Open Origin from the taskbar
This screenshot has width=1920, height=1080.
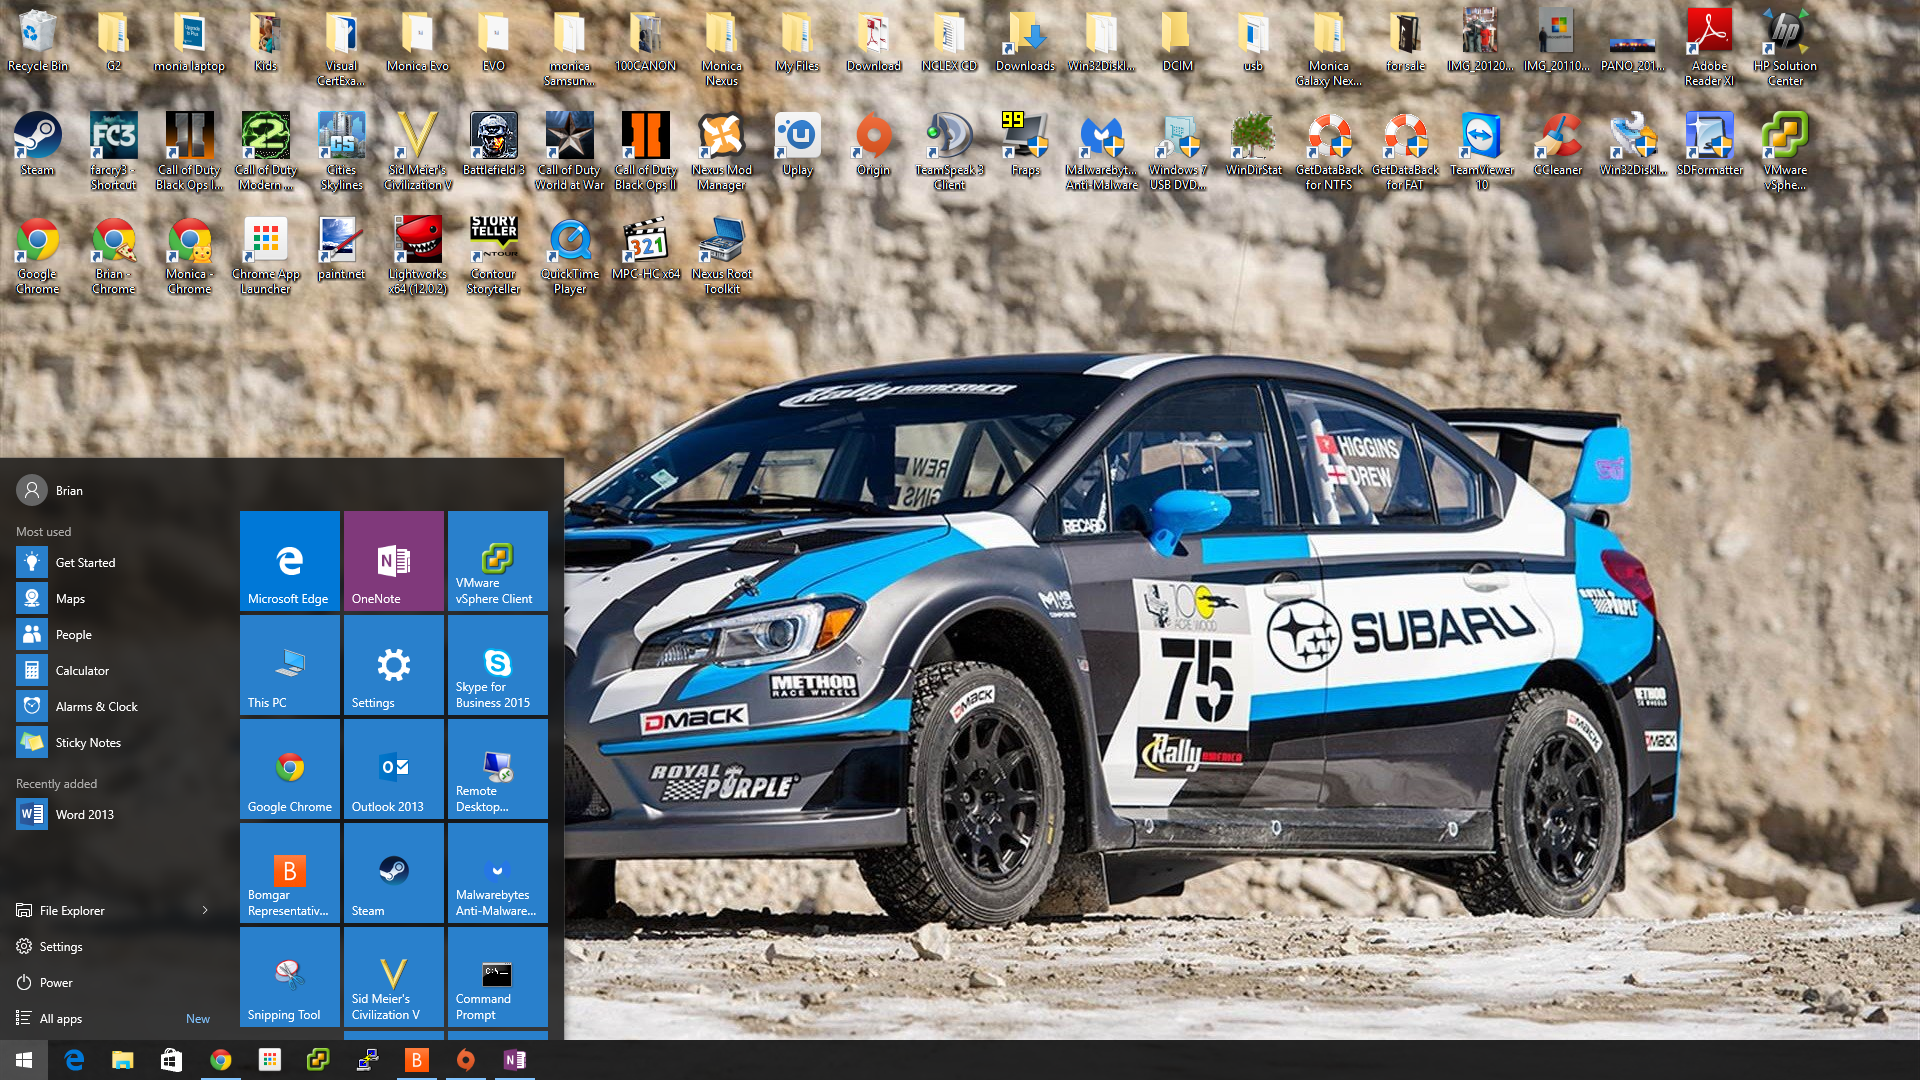click(466, 1060)
